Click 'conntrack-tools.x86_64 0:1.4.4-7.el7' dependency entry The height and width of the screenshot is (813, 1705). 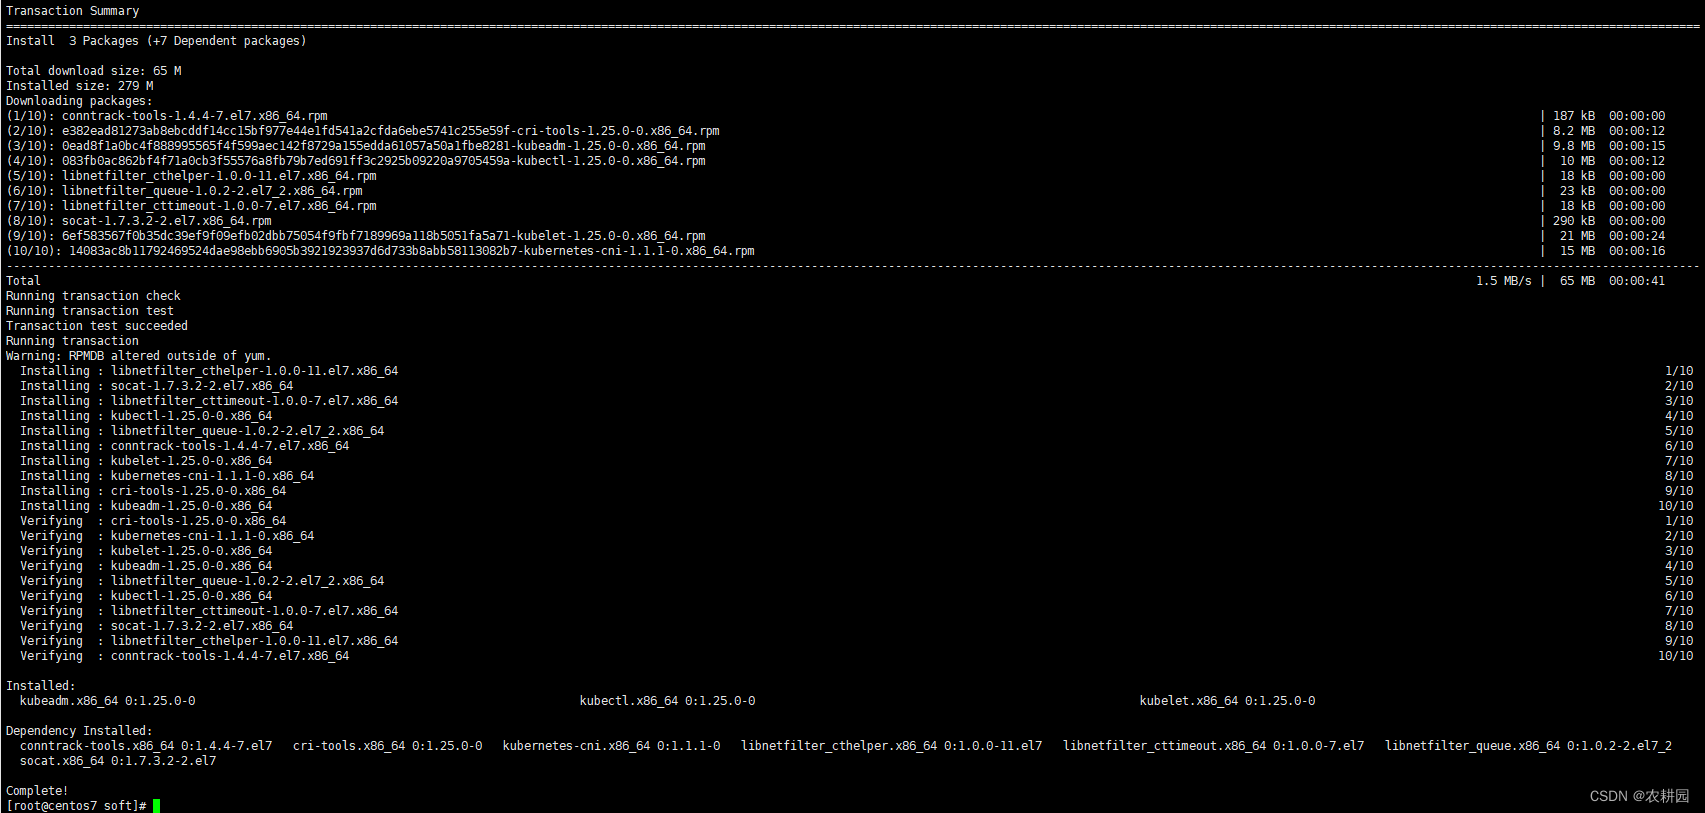point(146,746)
